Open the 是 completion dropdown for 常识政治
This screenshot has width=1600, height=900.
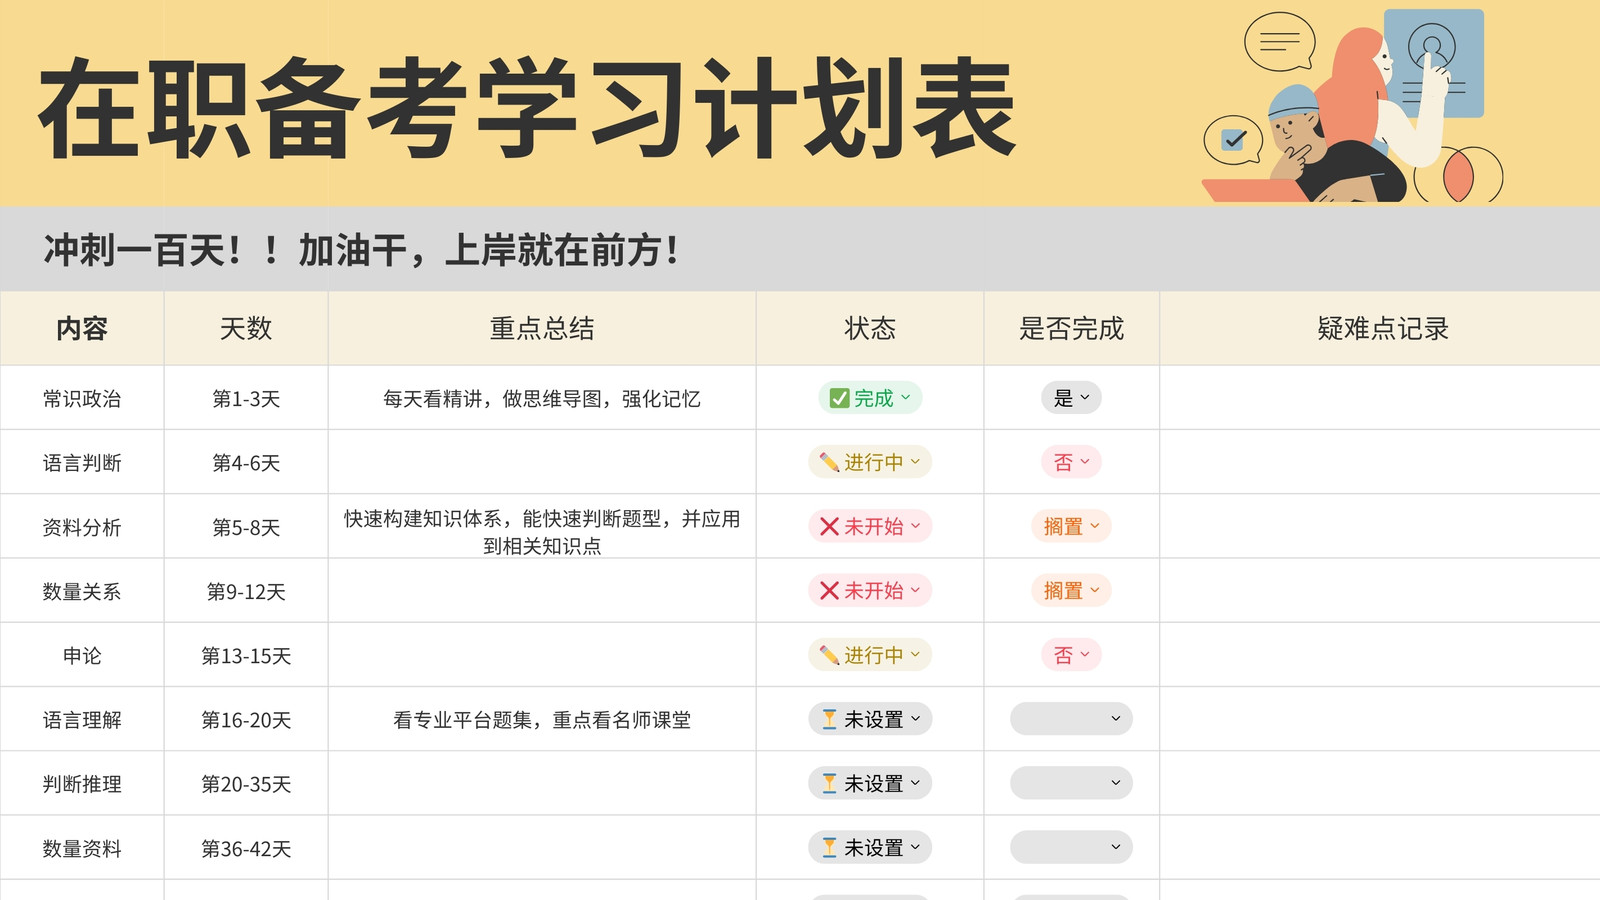coord(1071,398)
